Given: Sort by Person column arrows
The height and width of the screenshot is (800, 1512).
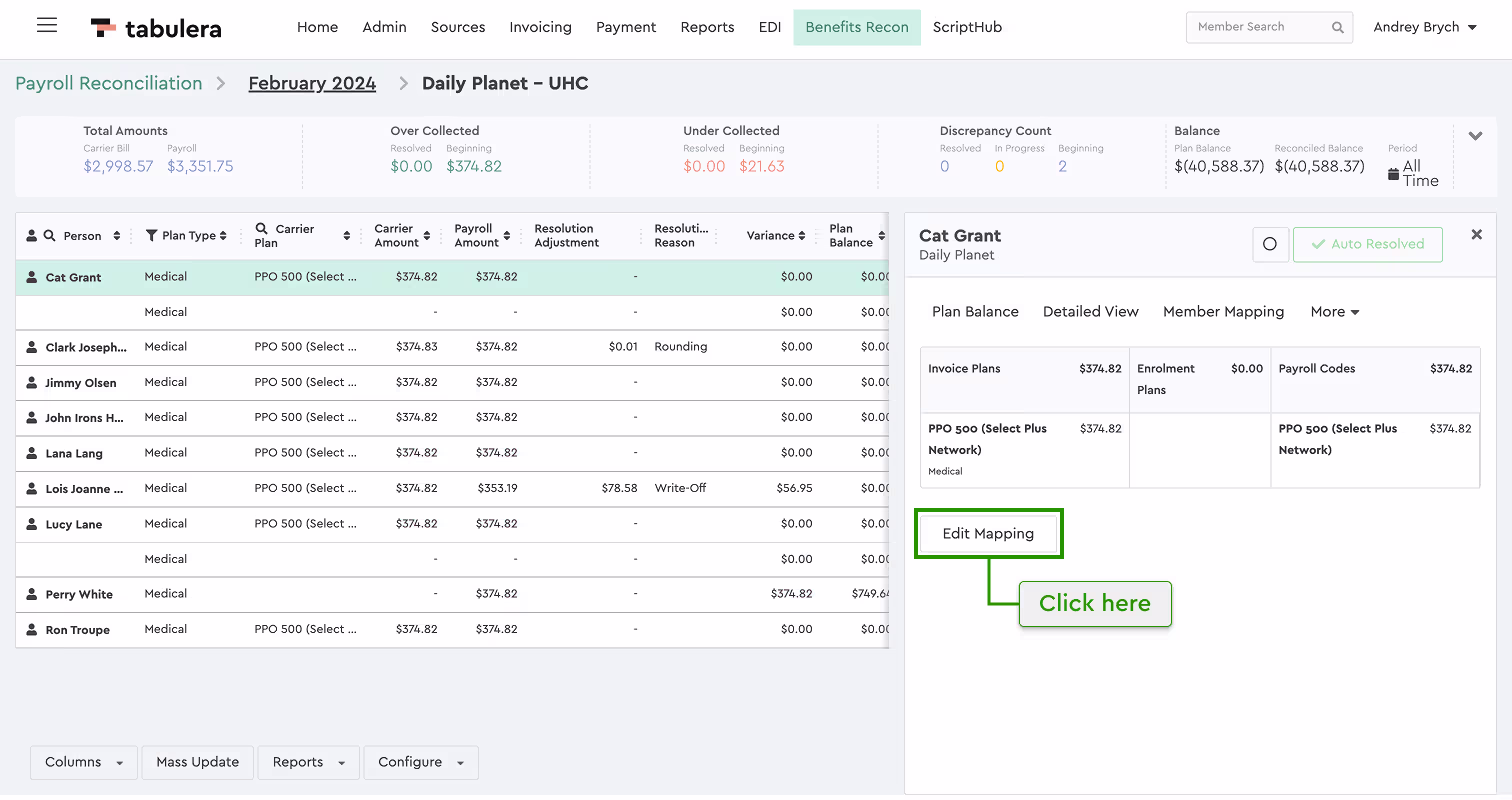Looking at the screenshot, I should [x=116, y=236].
